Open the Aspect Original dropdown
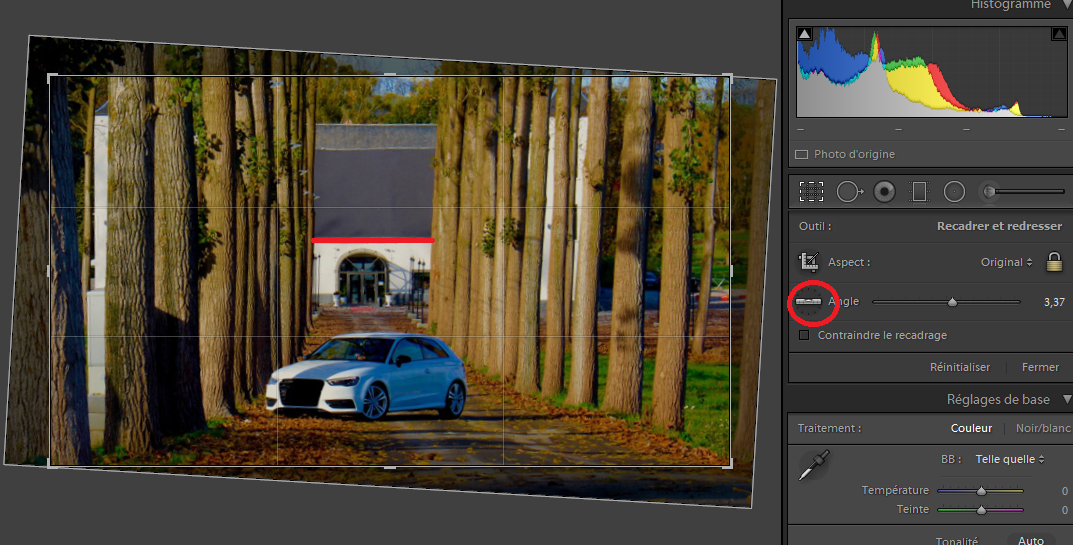Viewport: 1073px width, 545px height. coord(1006,262)
